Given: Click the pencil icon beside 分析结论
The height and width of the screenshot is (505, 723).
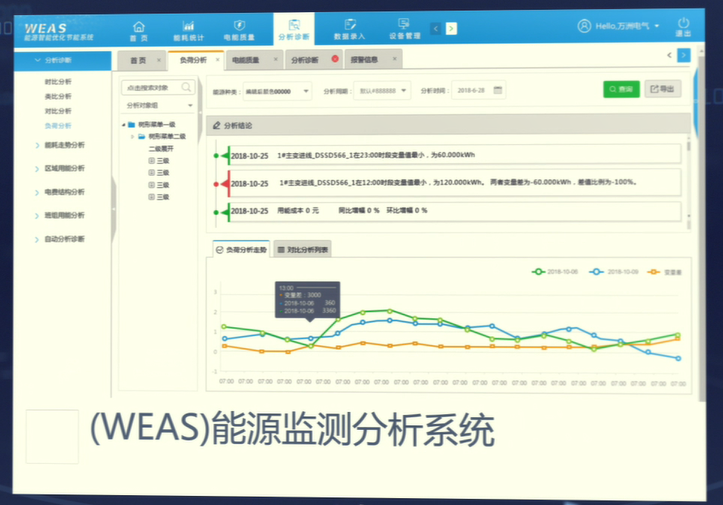Looking at the screenshot, I should [x=216, y=125].
